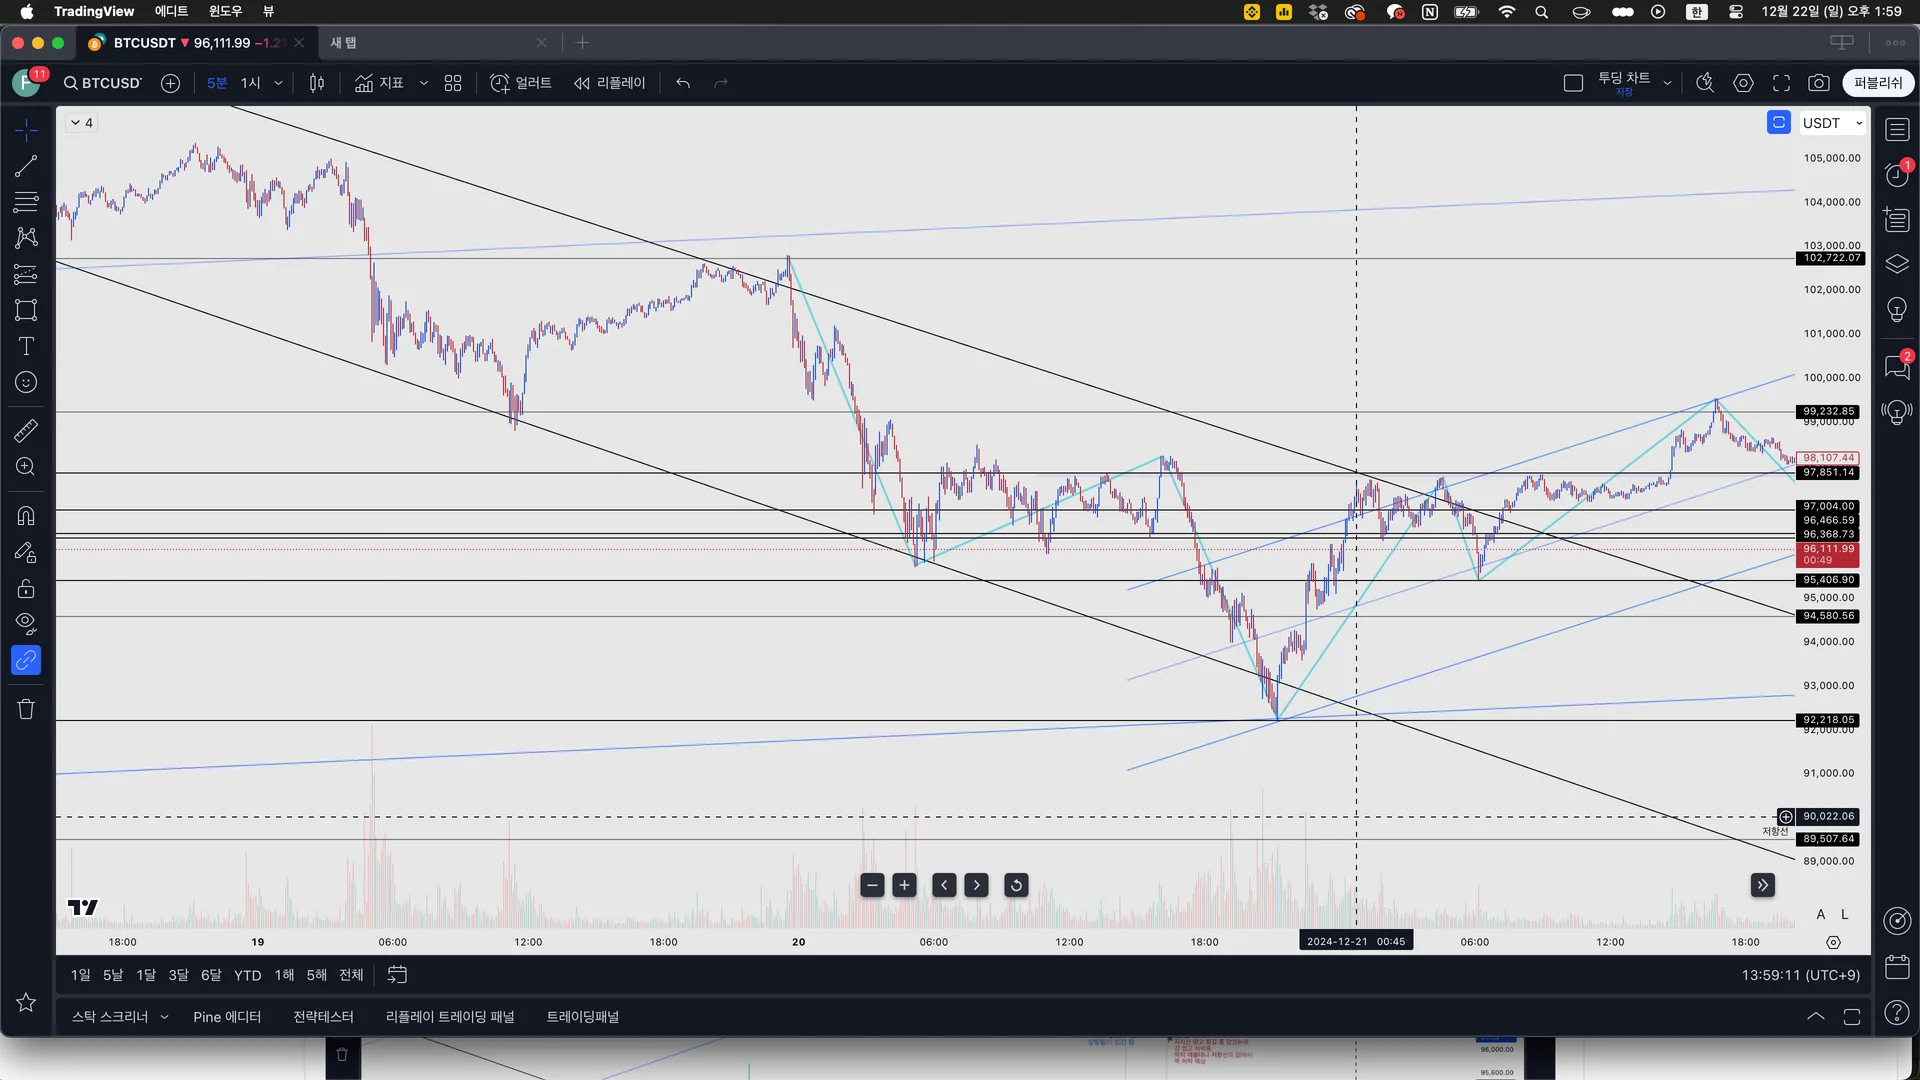Viewport: 1920px width, 1080px height.
Task: Click the trash remove drawings icon
Action: [x=26, y=709]
